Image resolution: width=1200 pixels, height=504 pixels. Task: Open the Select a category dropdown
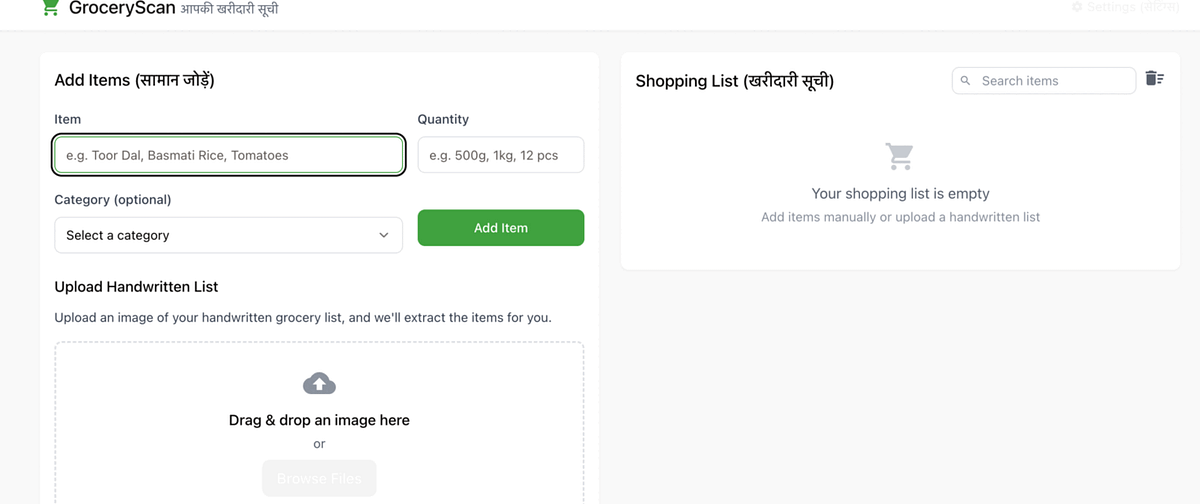click(x=228, y=235)
